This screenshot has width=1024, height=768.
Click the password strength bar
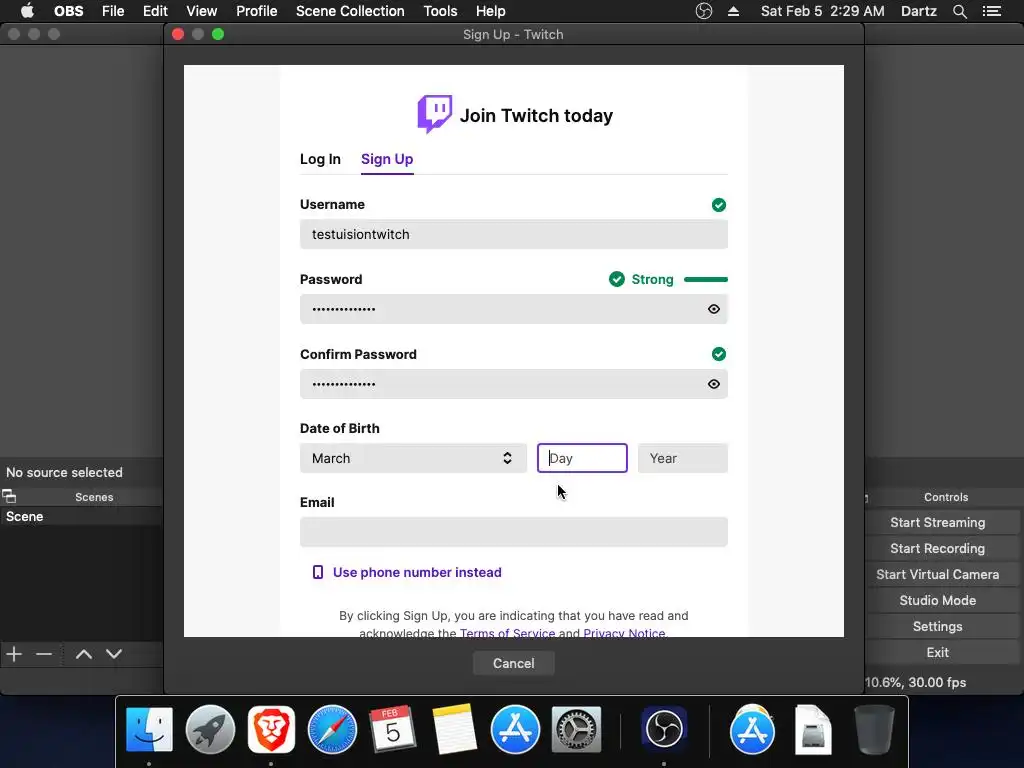(706, 280)
